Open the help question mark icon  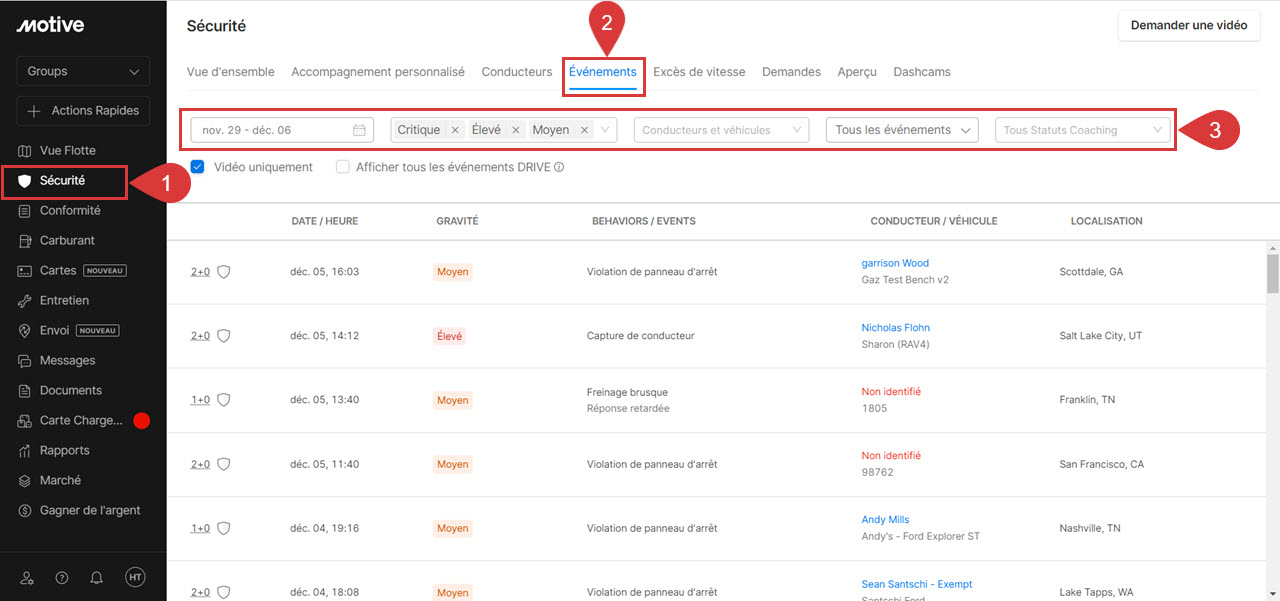pyautogui.click(x=62, y=578)
